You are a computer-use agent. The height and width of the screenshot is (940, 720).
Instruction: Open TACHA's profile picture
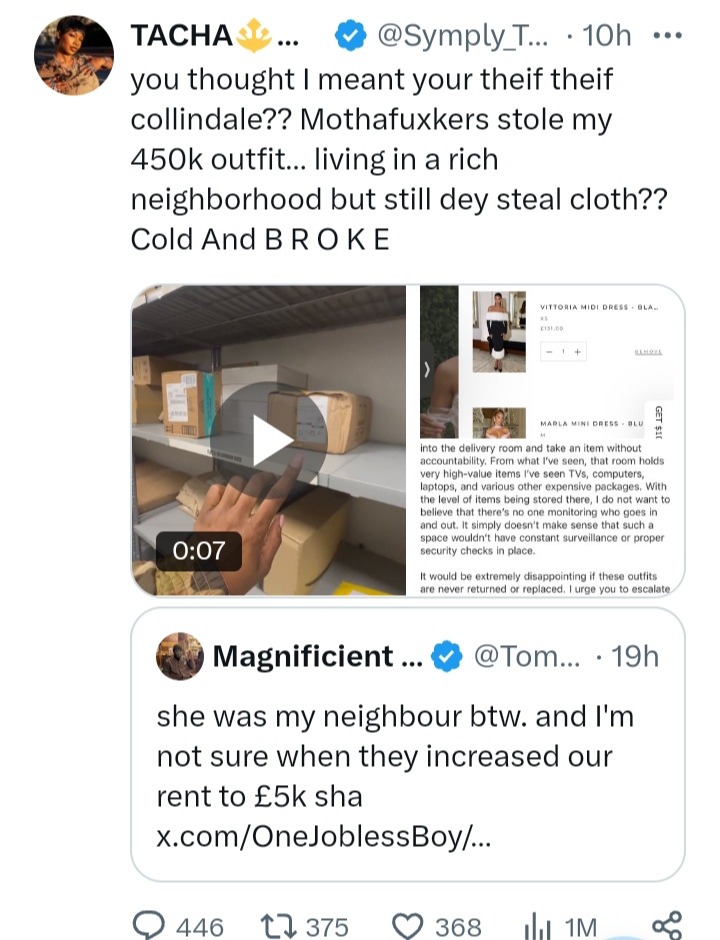(x=74, y=56)
